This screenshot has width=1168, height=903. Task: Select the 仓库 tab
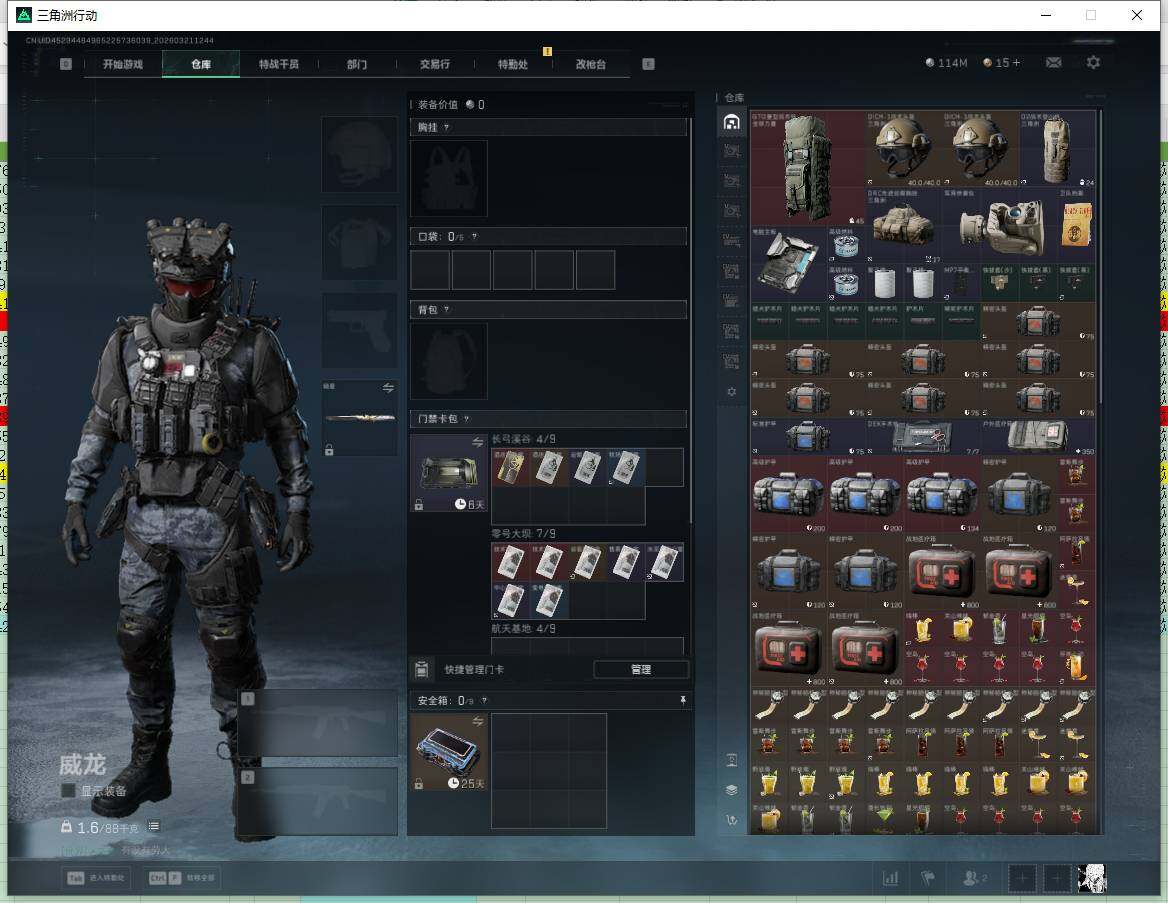pos(201,64)
